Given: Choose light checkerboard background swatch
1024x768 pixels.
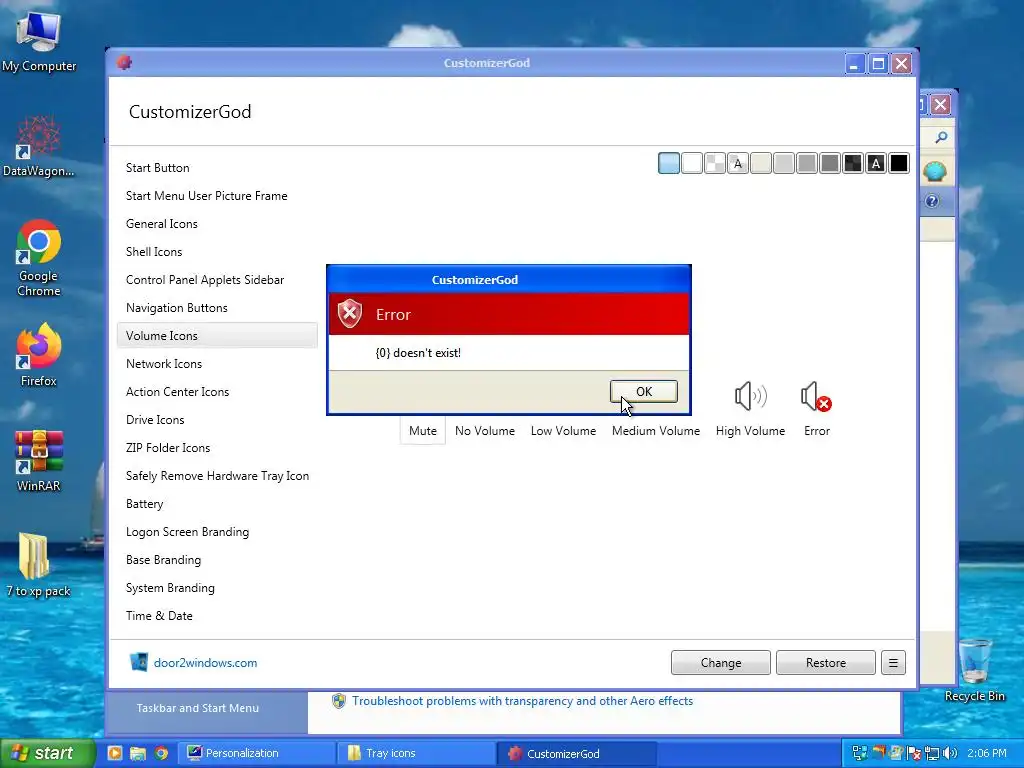Looking at the screenshot, I should coord(715,163).
